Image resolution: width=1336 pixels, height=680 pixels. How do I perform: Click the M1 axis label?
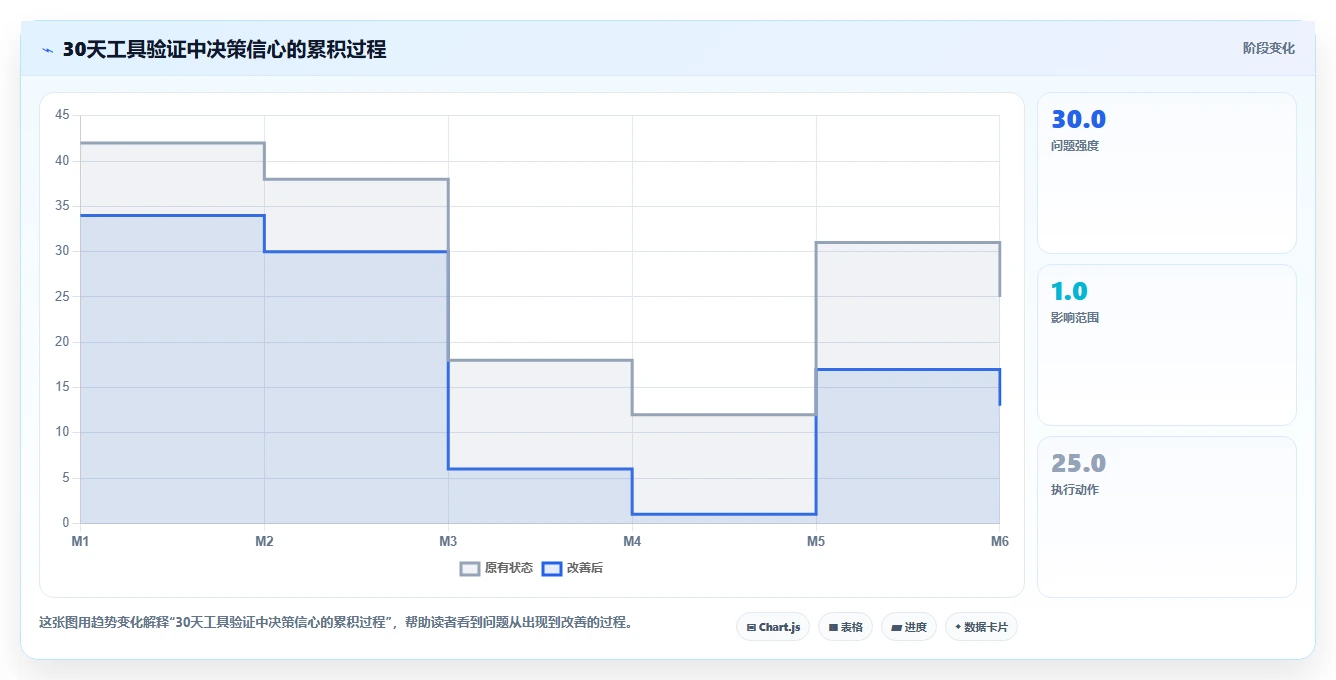coord(80,541)
